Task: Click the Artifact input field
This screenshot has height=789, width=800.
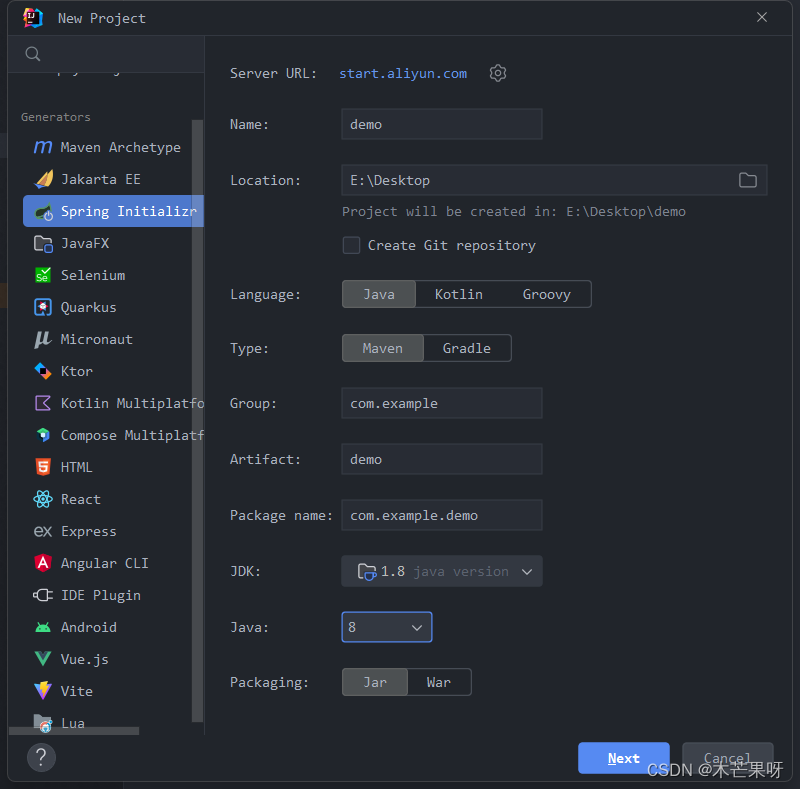Action: pyautogui.click(x=442, y=459)
